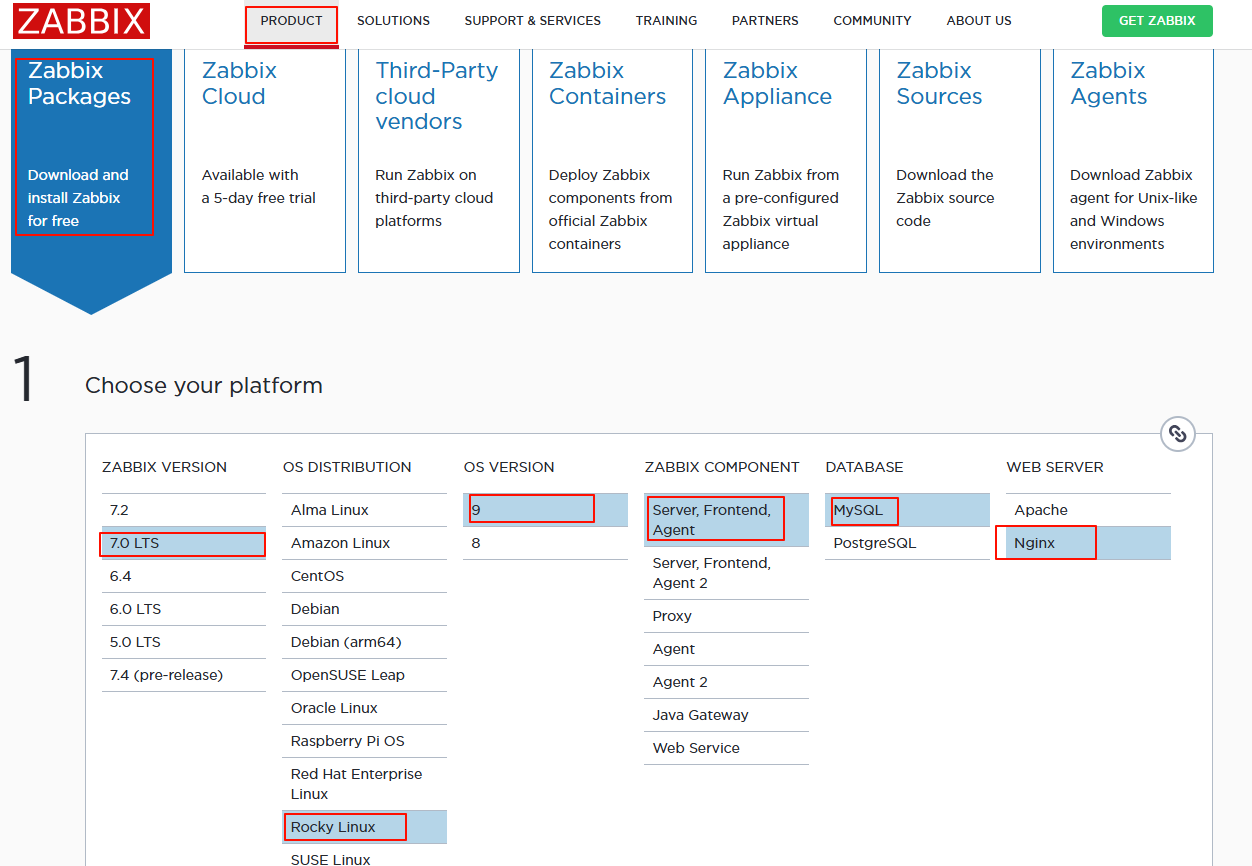Viewport: 1252px width, 866px height.
Task: Open the SUPPORT & SERVICES menu
Action: (533, 21)
